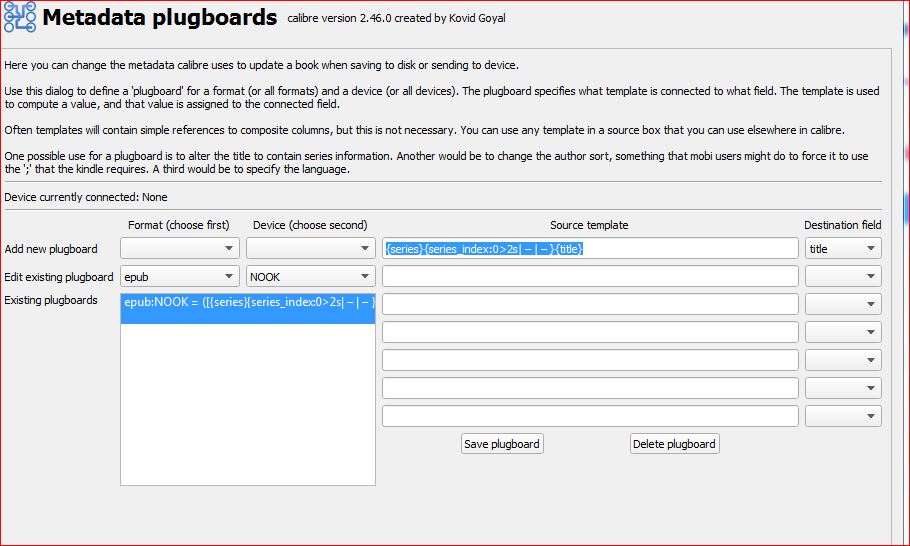910x546 pixels.
Task: Open the last row destination field dropdown
Action: (843, 416)
